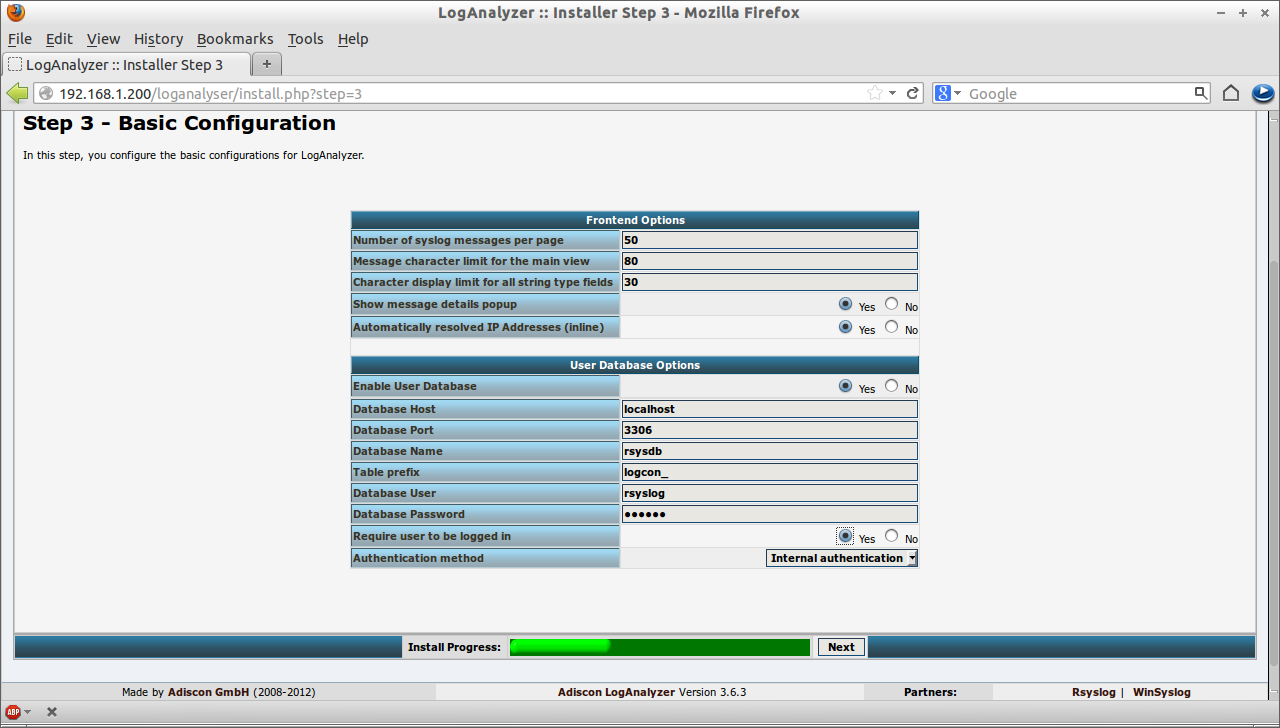Click the Step 3 - Basic Configuration heading
1280x728 pixels.
pyautogui.click(x=180, y=124)
